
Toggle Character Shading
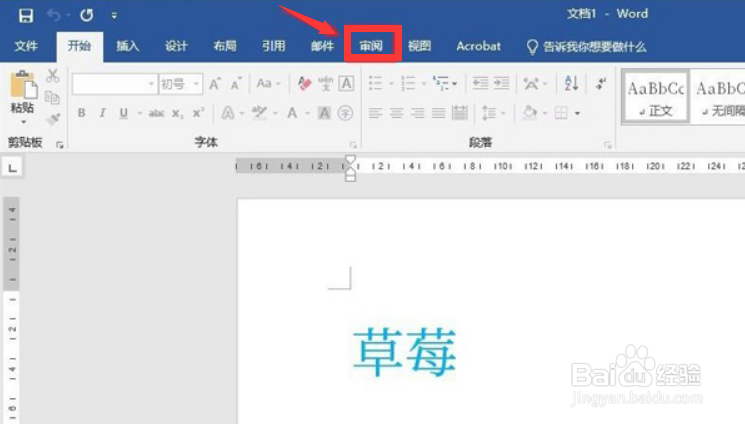325,113
